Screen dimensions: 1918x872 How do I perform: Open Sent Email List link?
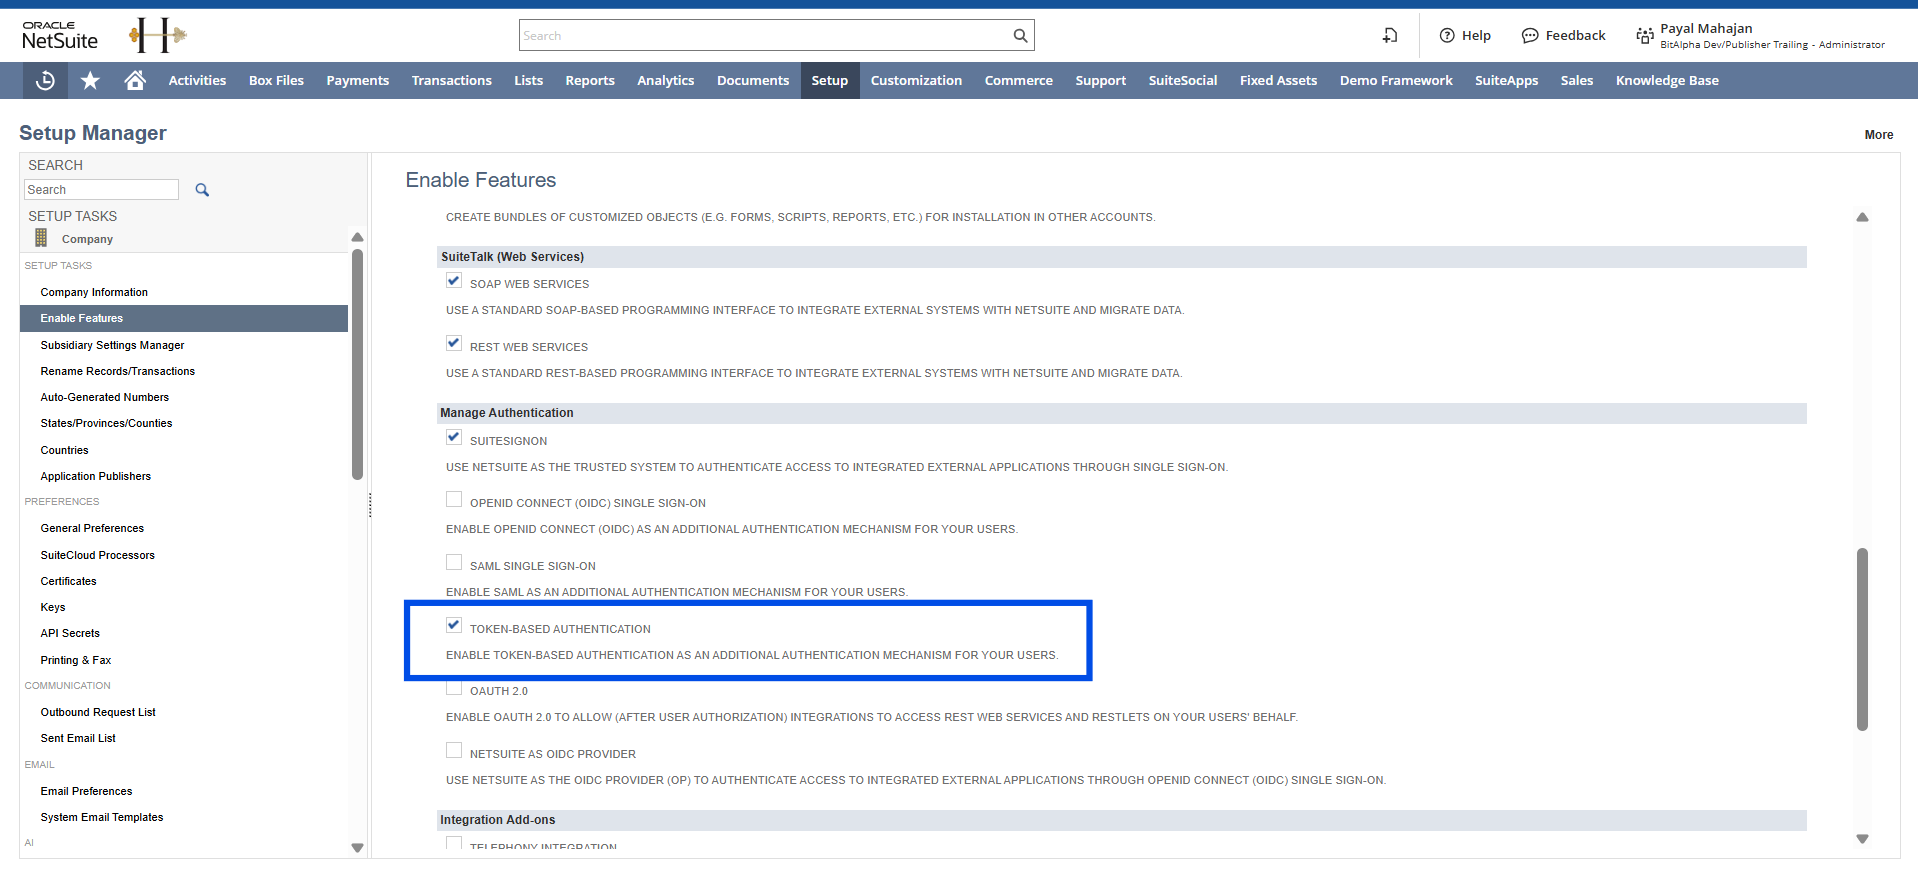click(x=78, y=738)
